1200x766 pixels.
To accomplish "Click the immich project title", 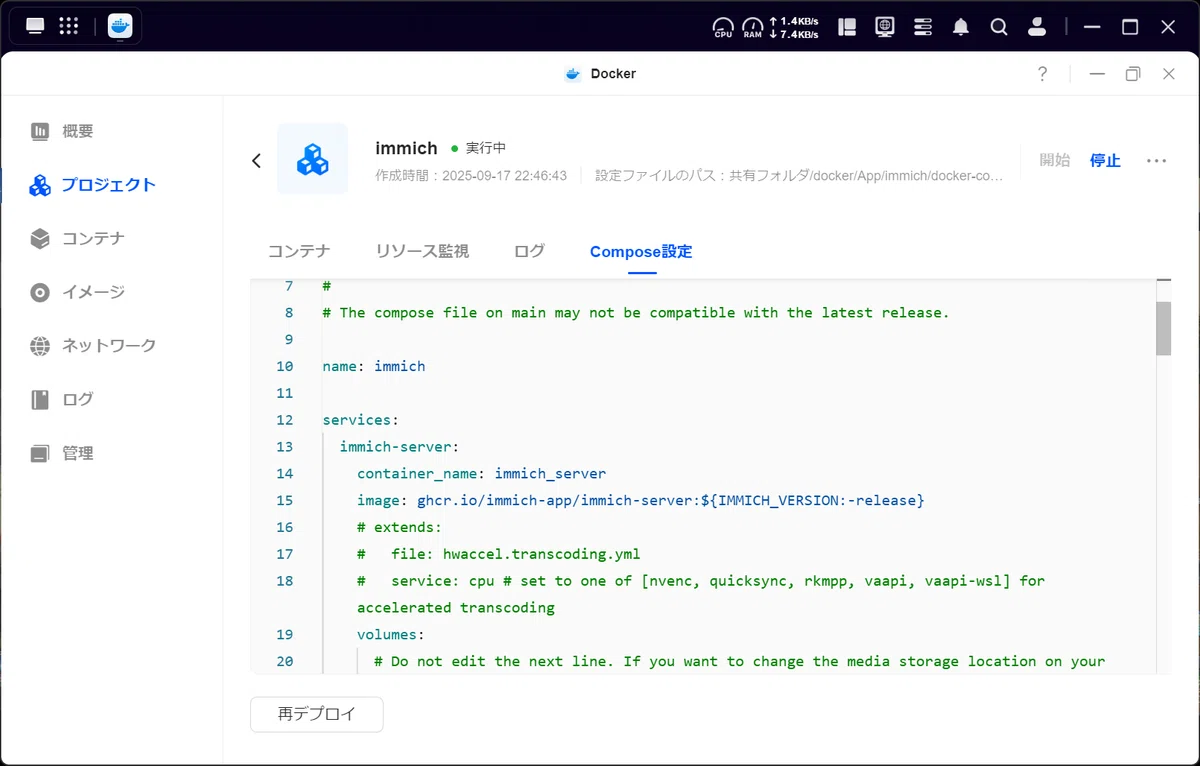I will [x=406, y=148].
